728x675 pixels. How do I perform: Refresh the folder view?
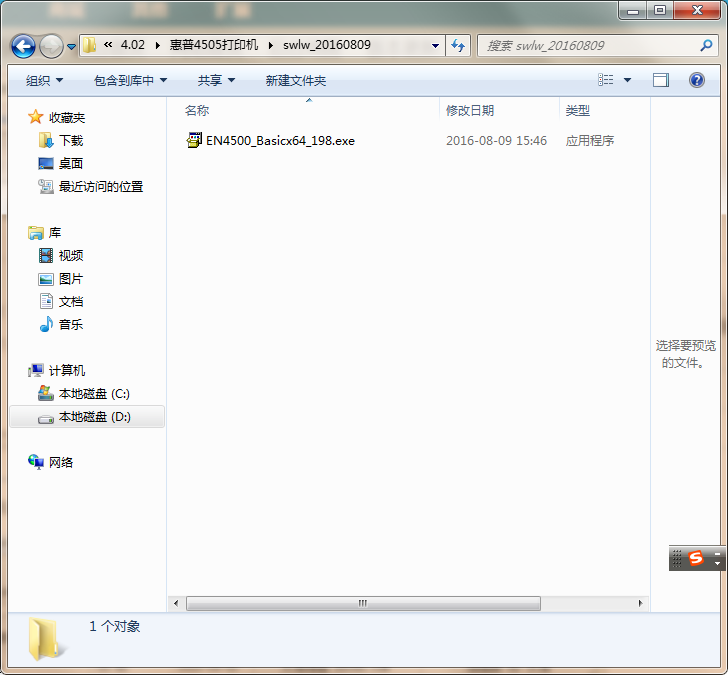pyautogui.click(x=458, y=45)
